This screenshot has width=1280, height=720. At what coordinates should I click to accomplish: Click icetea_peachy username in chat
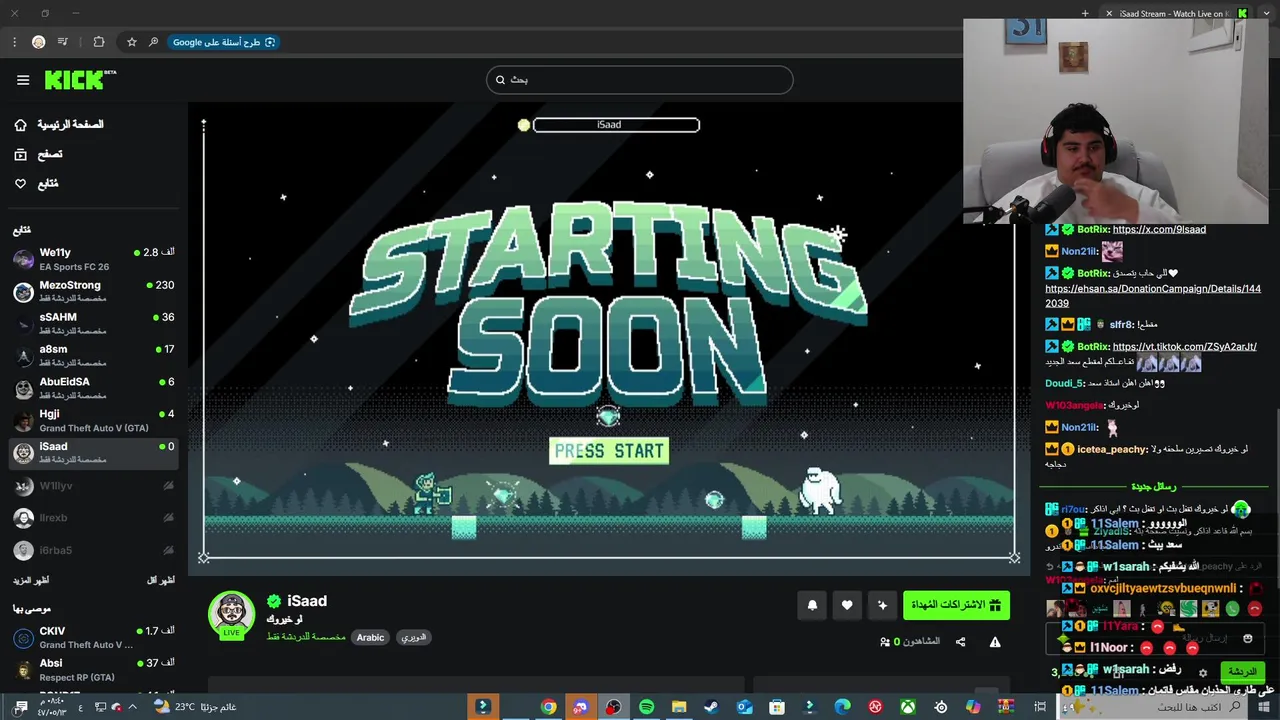pos(1112,449)
